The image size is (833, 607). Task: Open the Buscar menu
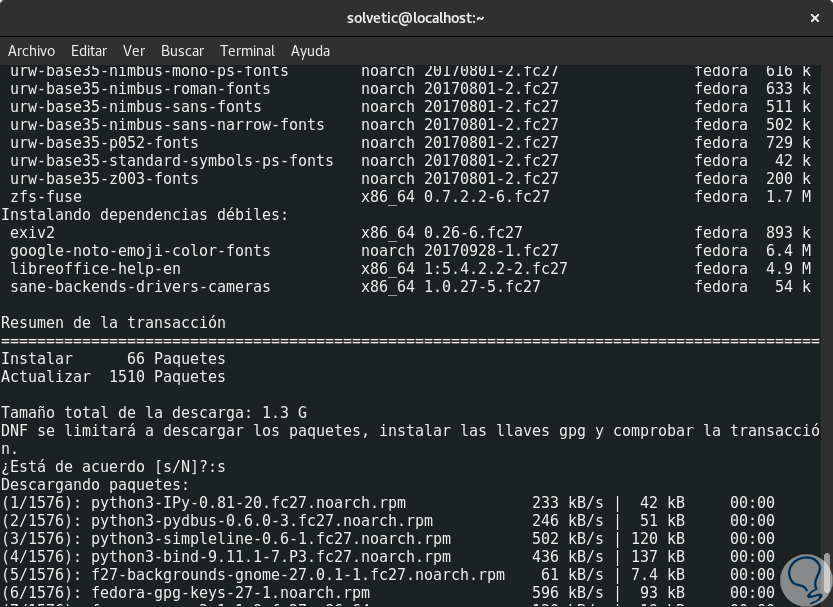[182, 51]
